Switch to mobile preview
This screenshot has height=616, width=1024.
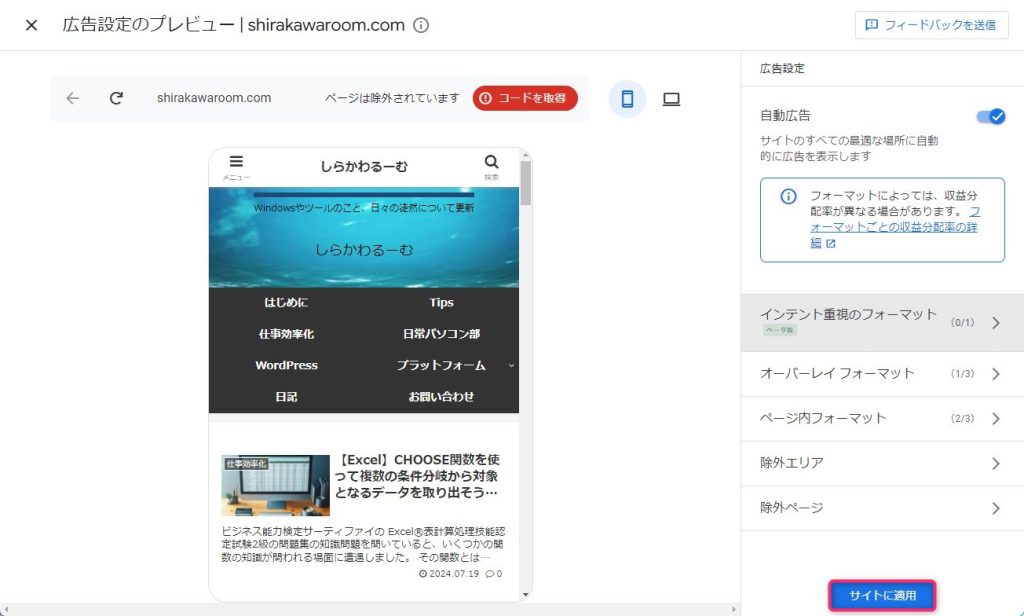click(627, 99)
